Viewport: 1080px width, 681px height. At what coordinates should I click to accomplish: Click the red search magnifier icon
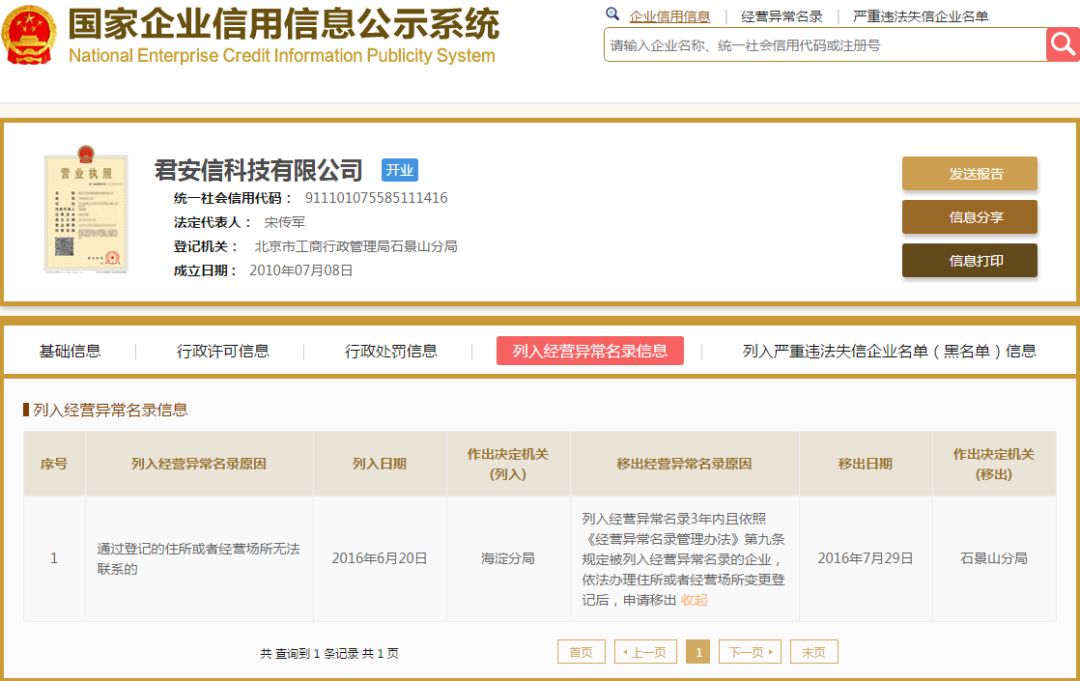(1061, 44)
